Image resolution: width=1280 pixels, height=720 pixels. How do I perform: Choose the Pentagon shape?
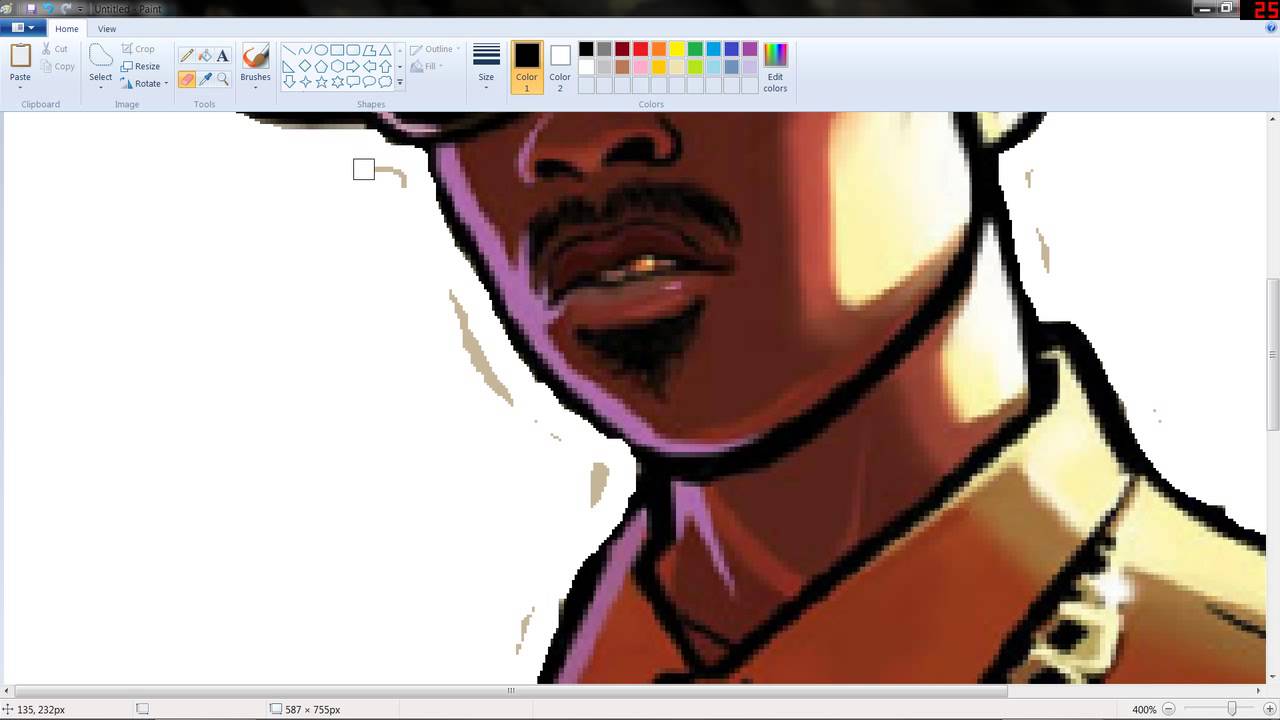tap(321, 66)
